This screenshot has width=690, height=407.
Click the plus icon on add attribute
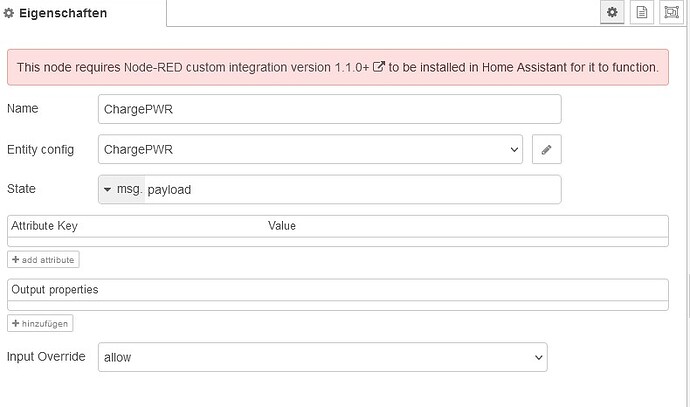pos(15,260)
